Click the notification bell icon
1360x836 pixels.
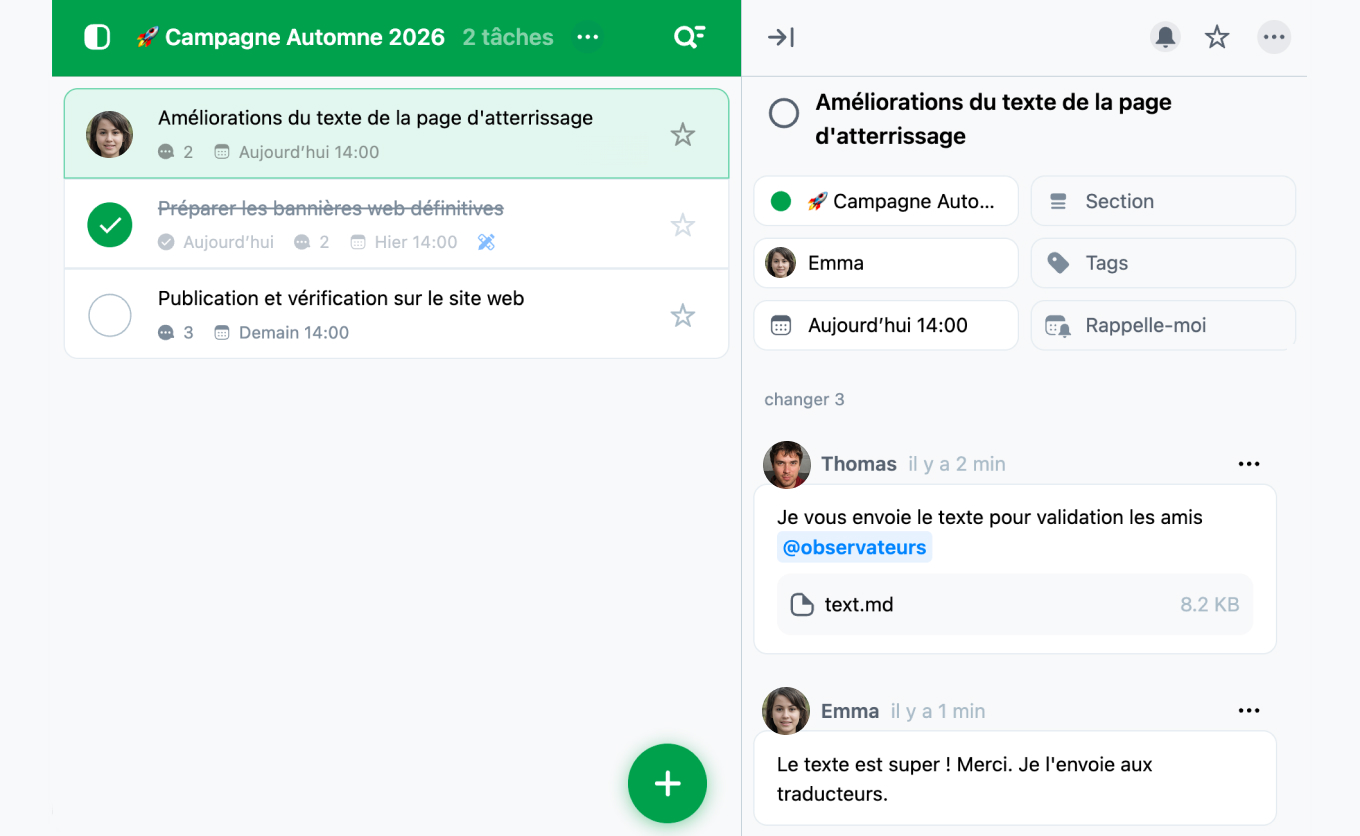[x=1165, y=38]
